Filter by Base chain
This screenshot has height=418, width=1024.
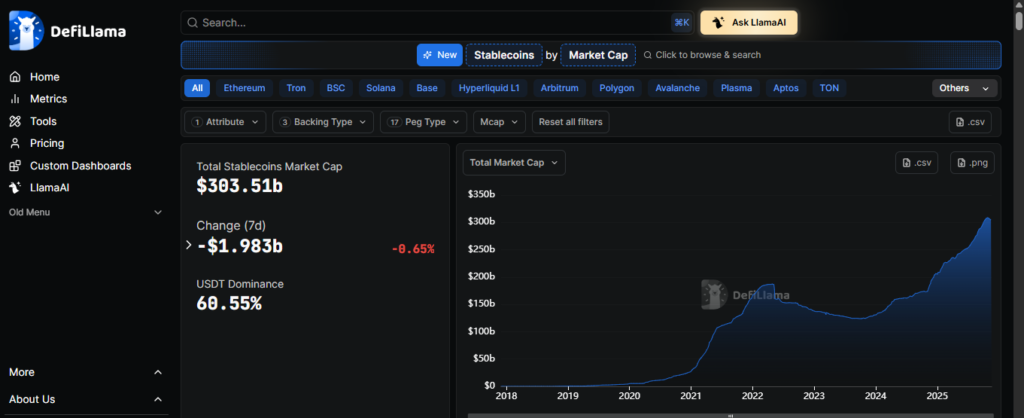[427, 88]
